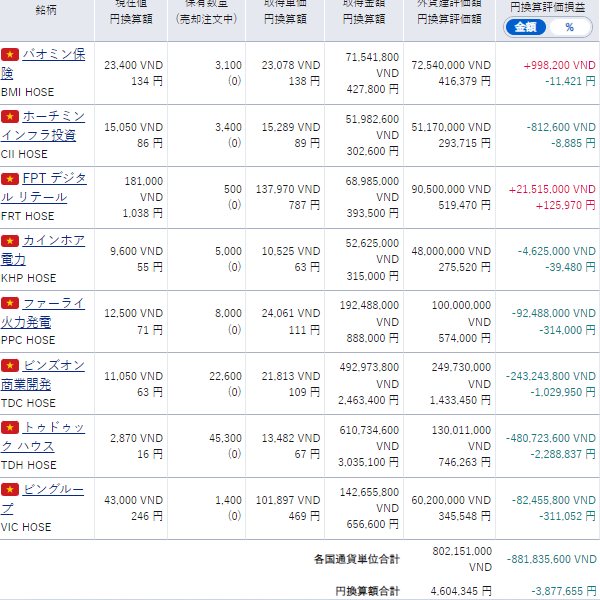Click the flag icon next to ファーライ火力発電
The image size is (600, 600).
pyautogui.click(x=10, y=303)
